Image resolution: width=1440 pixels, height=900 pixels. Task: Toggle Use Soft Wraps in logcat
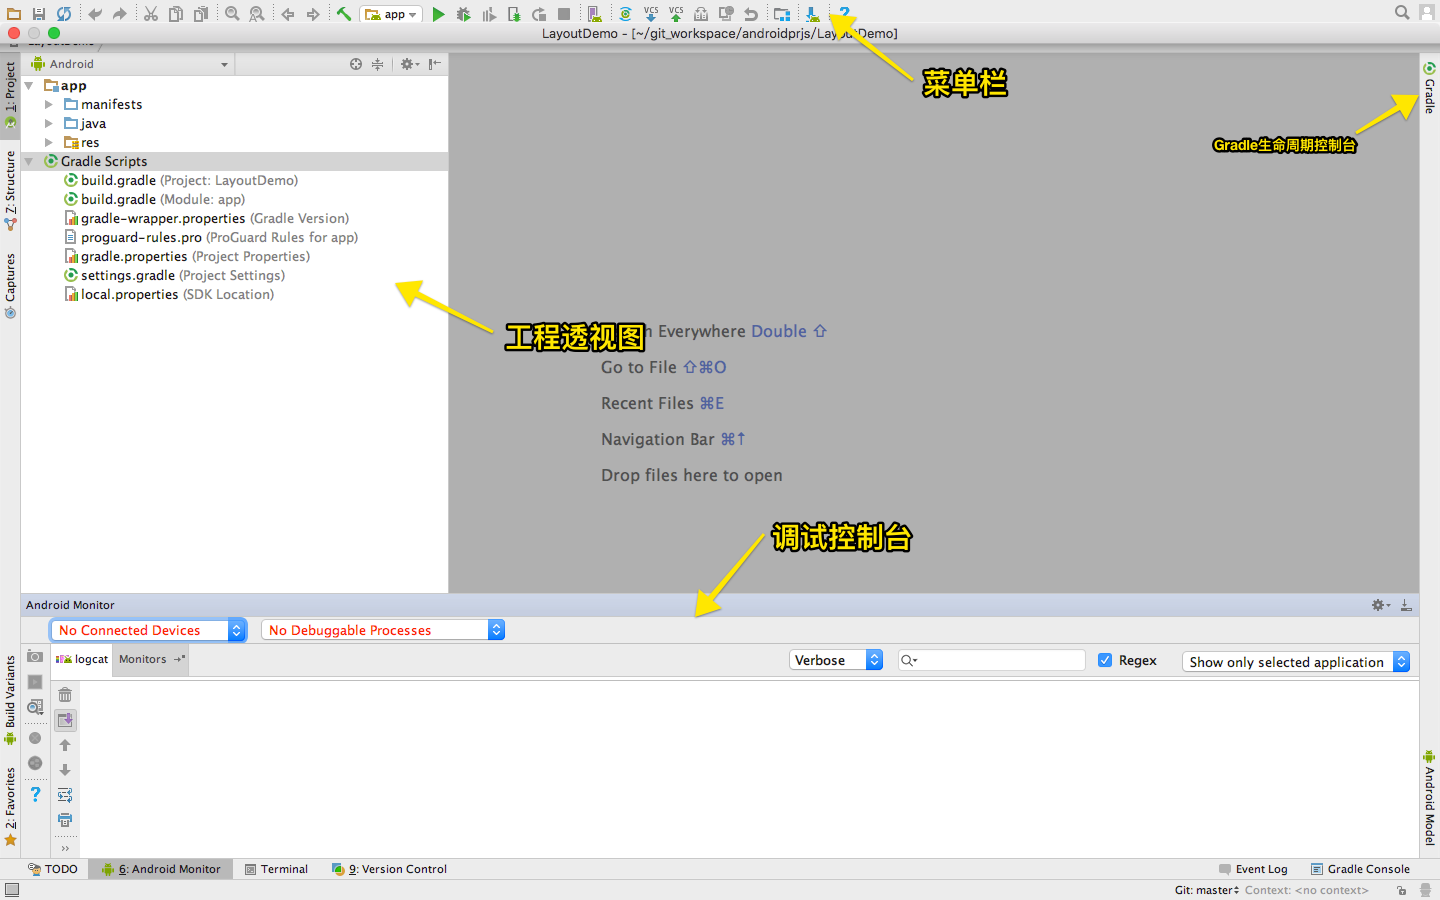(65, 796)
